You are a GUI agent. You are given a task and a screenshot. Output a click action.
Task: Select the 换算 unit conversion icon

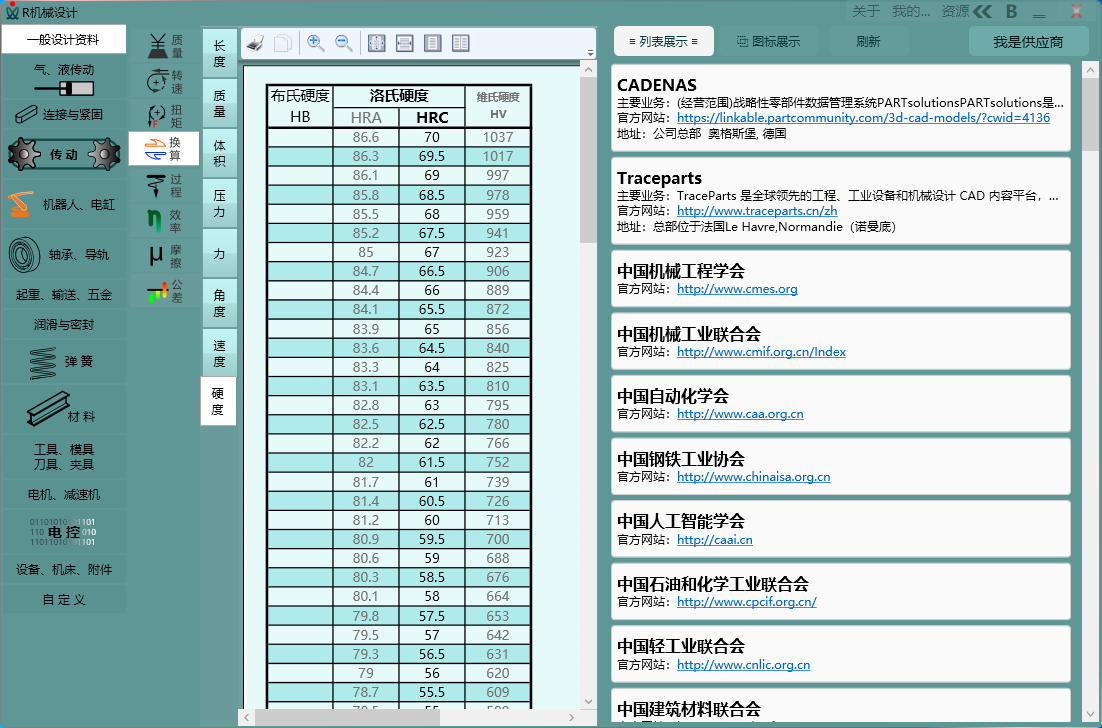tap(164, 148)
